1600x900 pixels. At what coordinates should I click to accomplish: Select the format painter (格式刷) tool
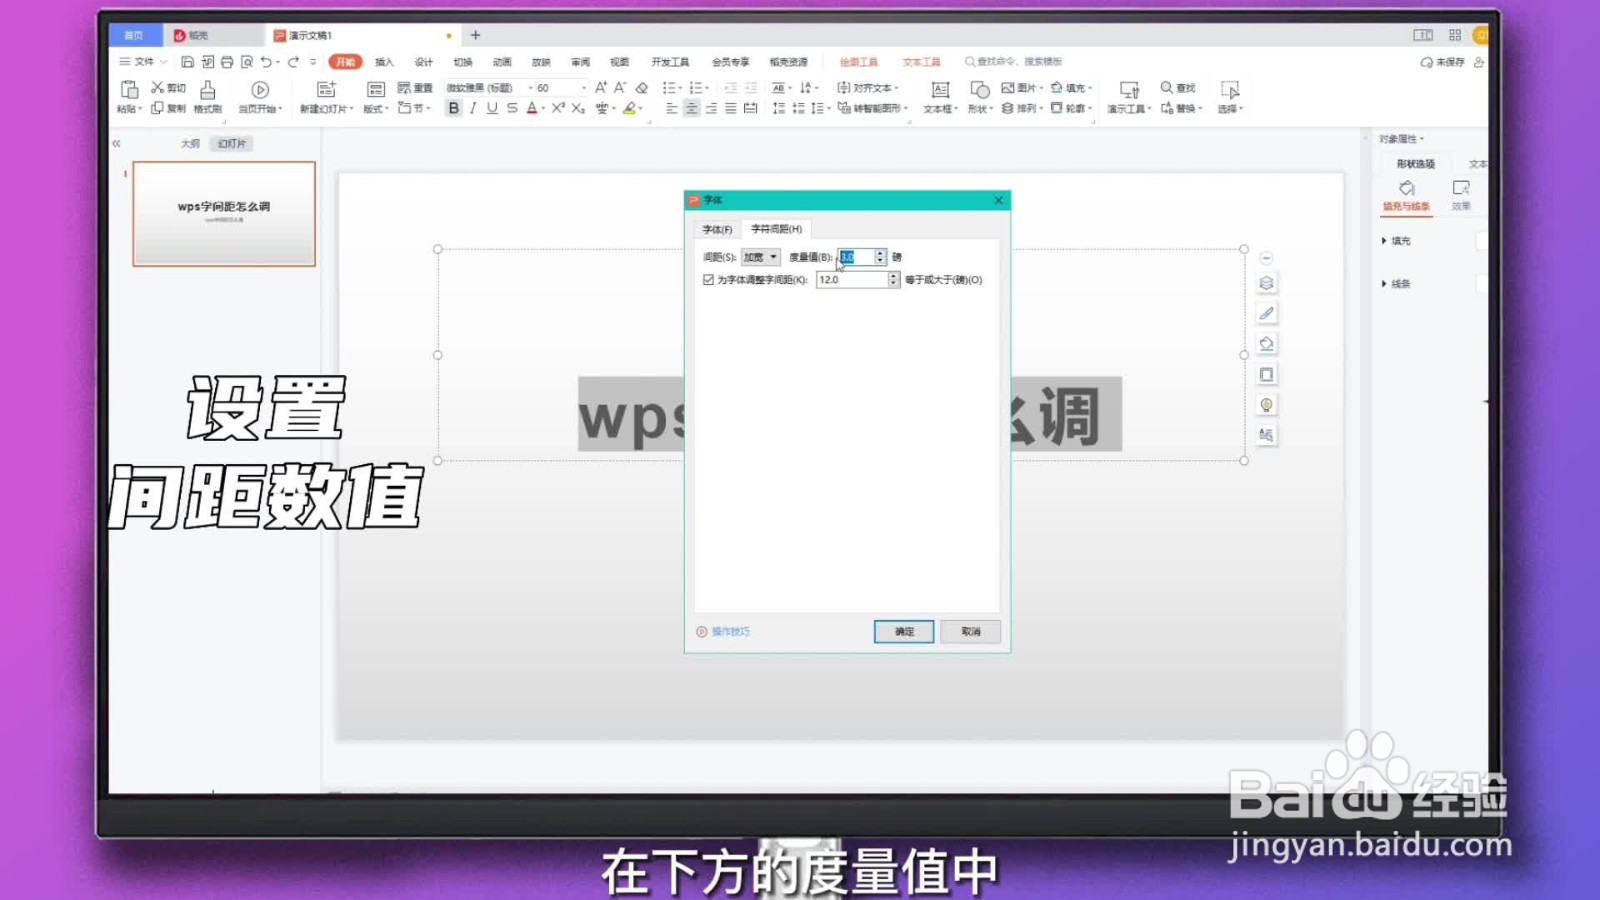coord(207,97)
